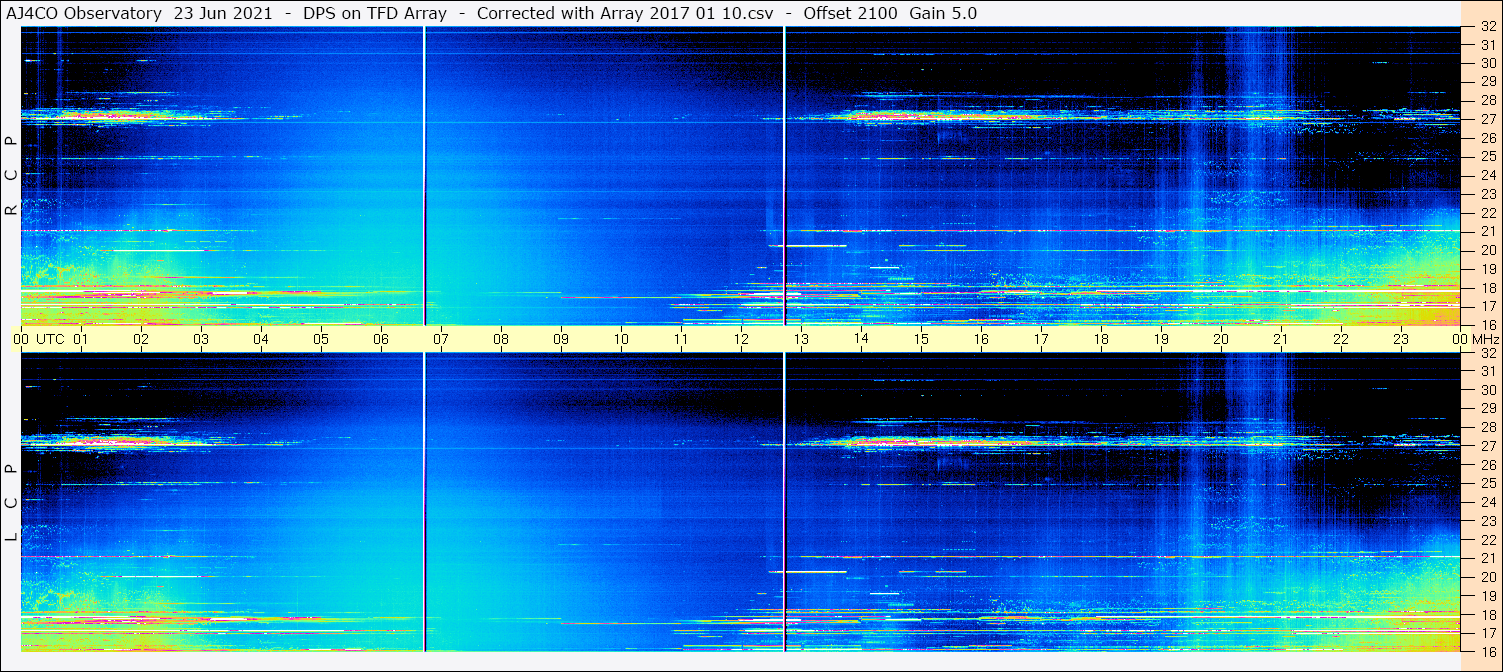
Task: Select the 30 MHz label of LCP panel
Action: pos(1487,390)
